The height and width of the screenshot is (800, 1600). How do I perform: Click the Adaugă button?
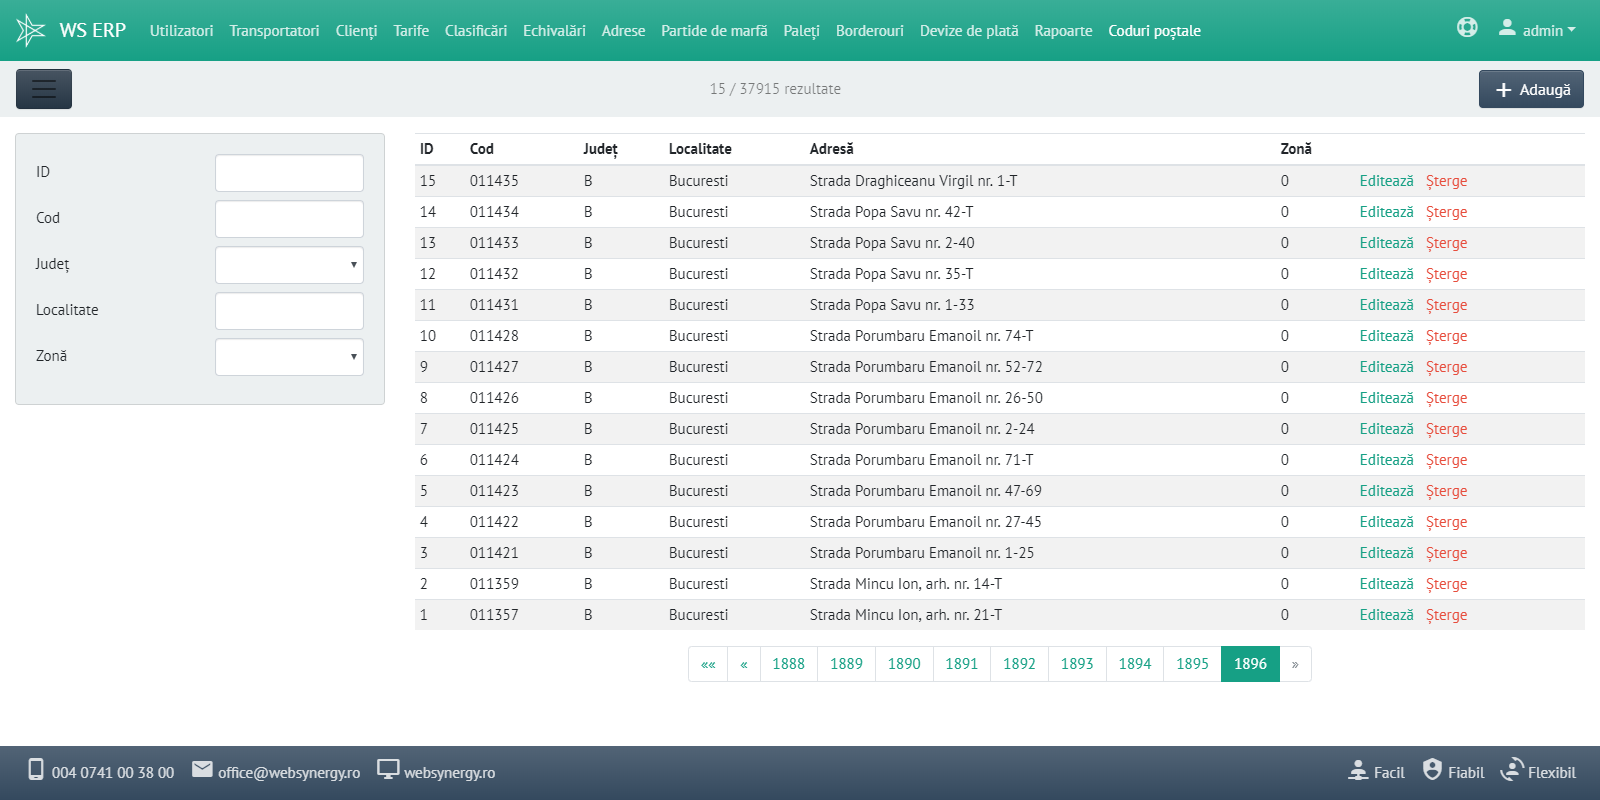[x=1531, y=89]
